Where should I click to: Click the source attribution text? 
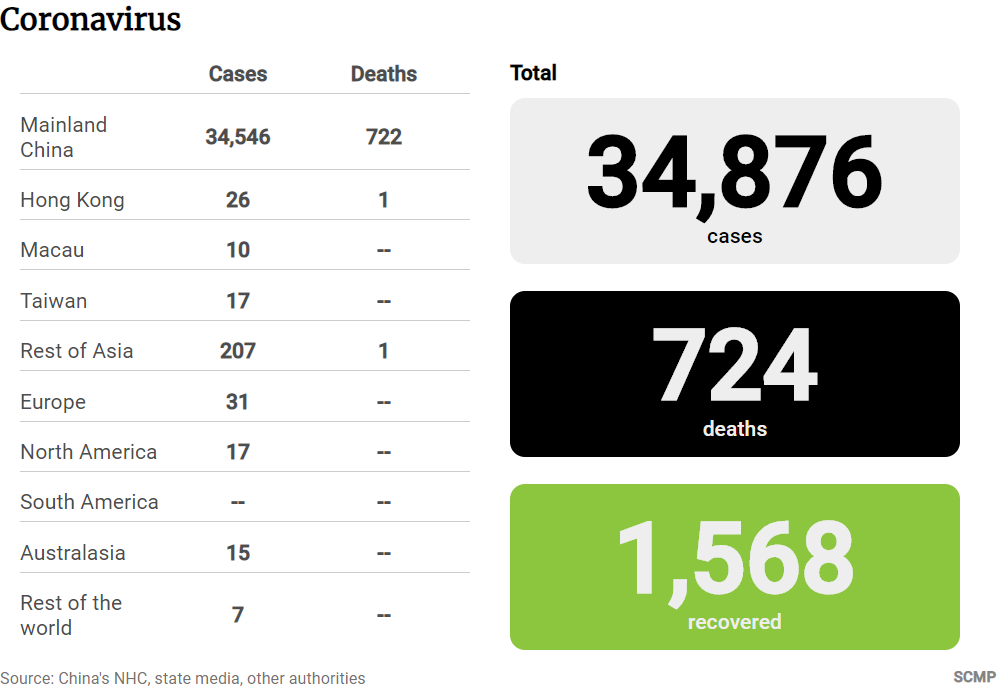[x=183, y=678]
